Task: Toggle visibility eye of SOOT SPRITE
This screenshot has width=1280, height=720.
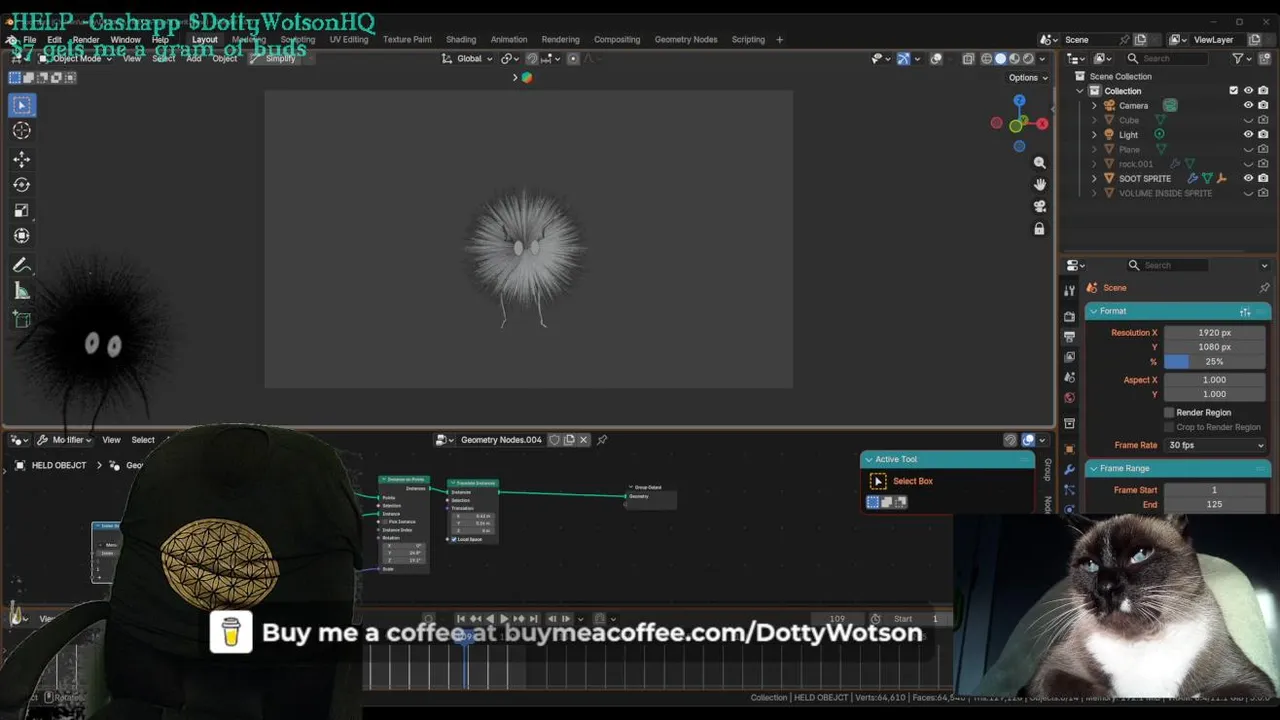Action: point(1248,178)
